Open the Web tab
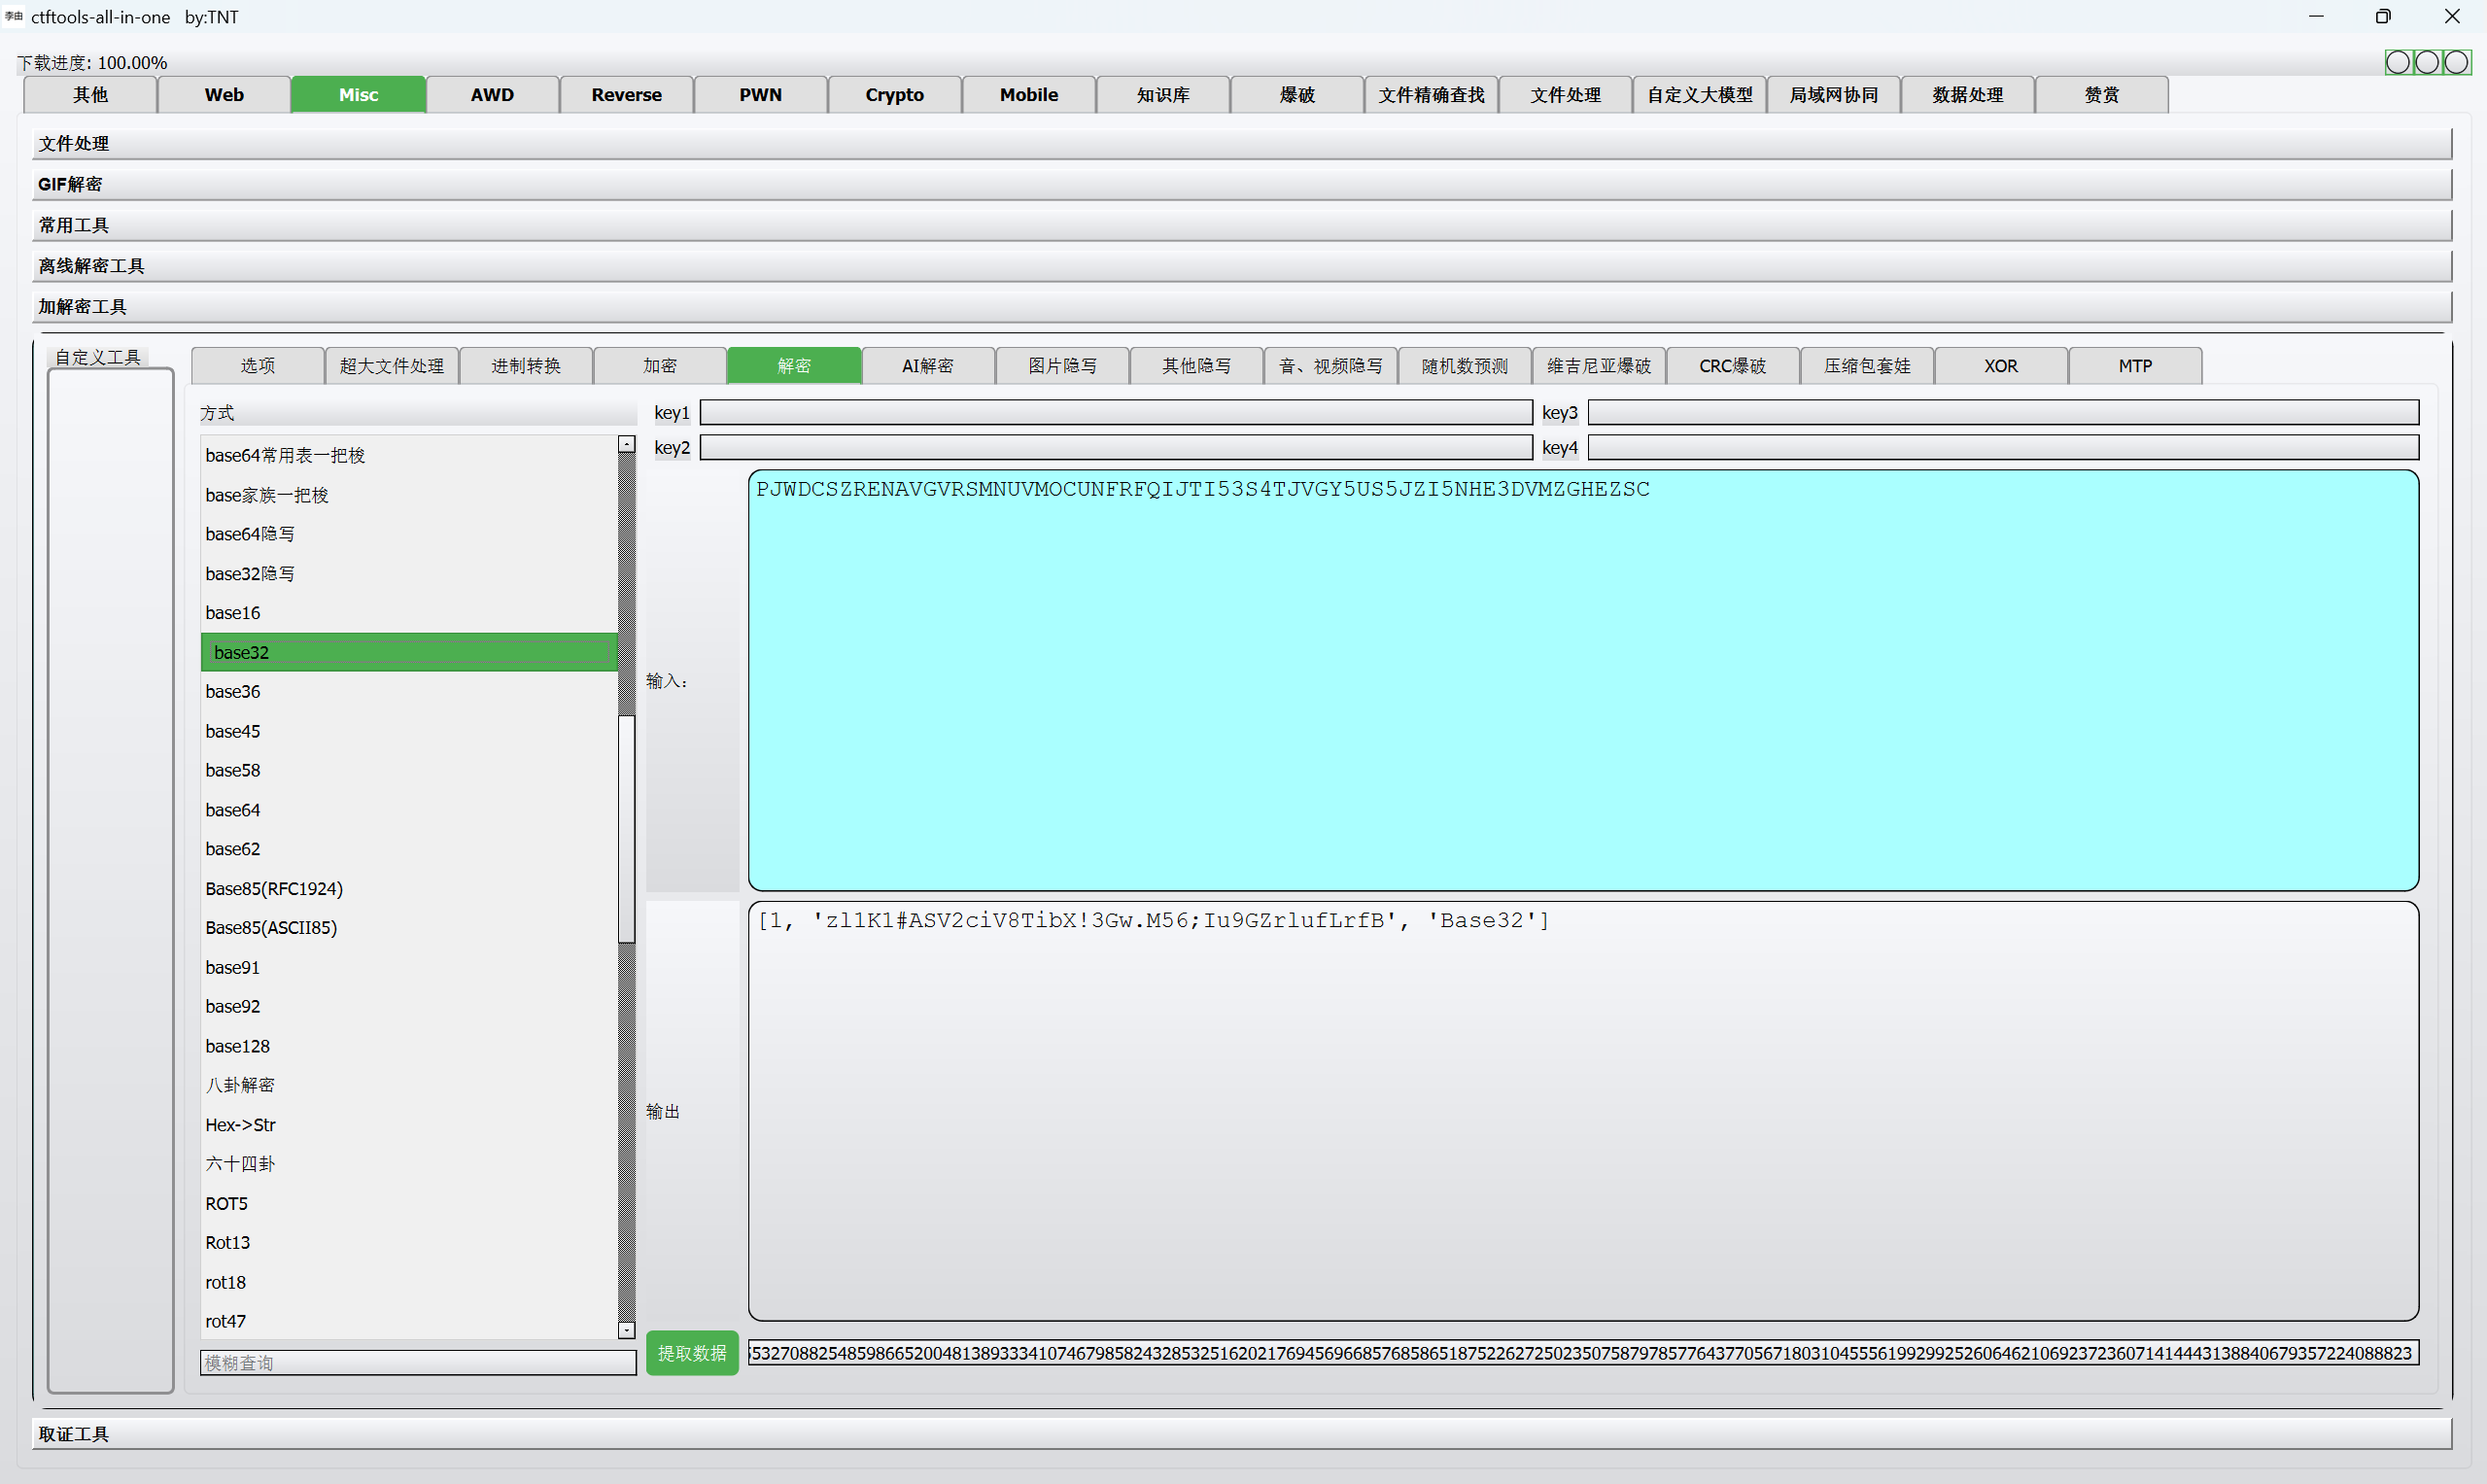 [224, 95]
